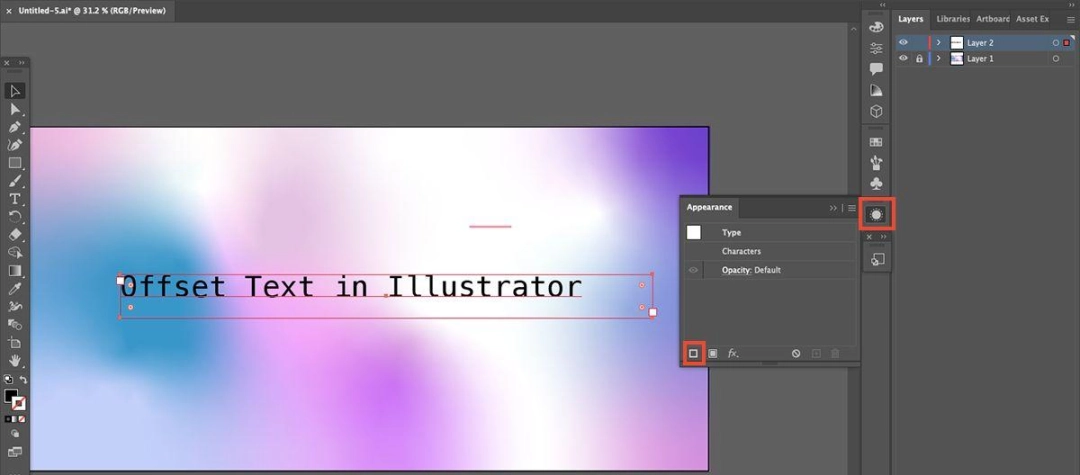This screenshot has width=1080, height=475.
Task: Select the Appearance panel tab
Action: [x=709, y=207]
